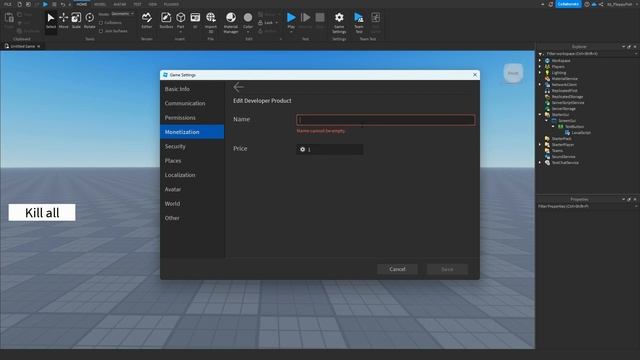This screenshot has width=640, height=360.
Task: Click the Collaborate button
Action: click(x=568, y=4)
